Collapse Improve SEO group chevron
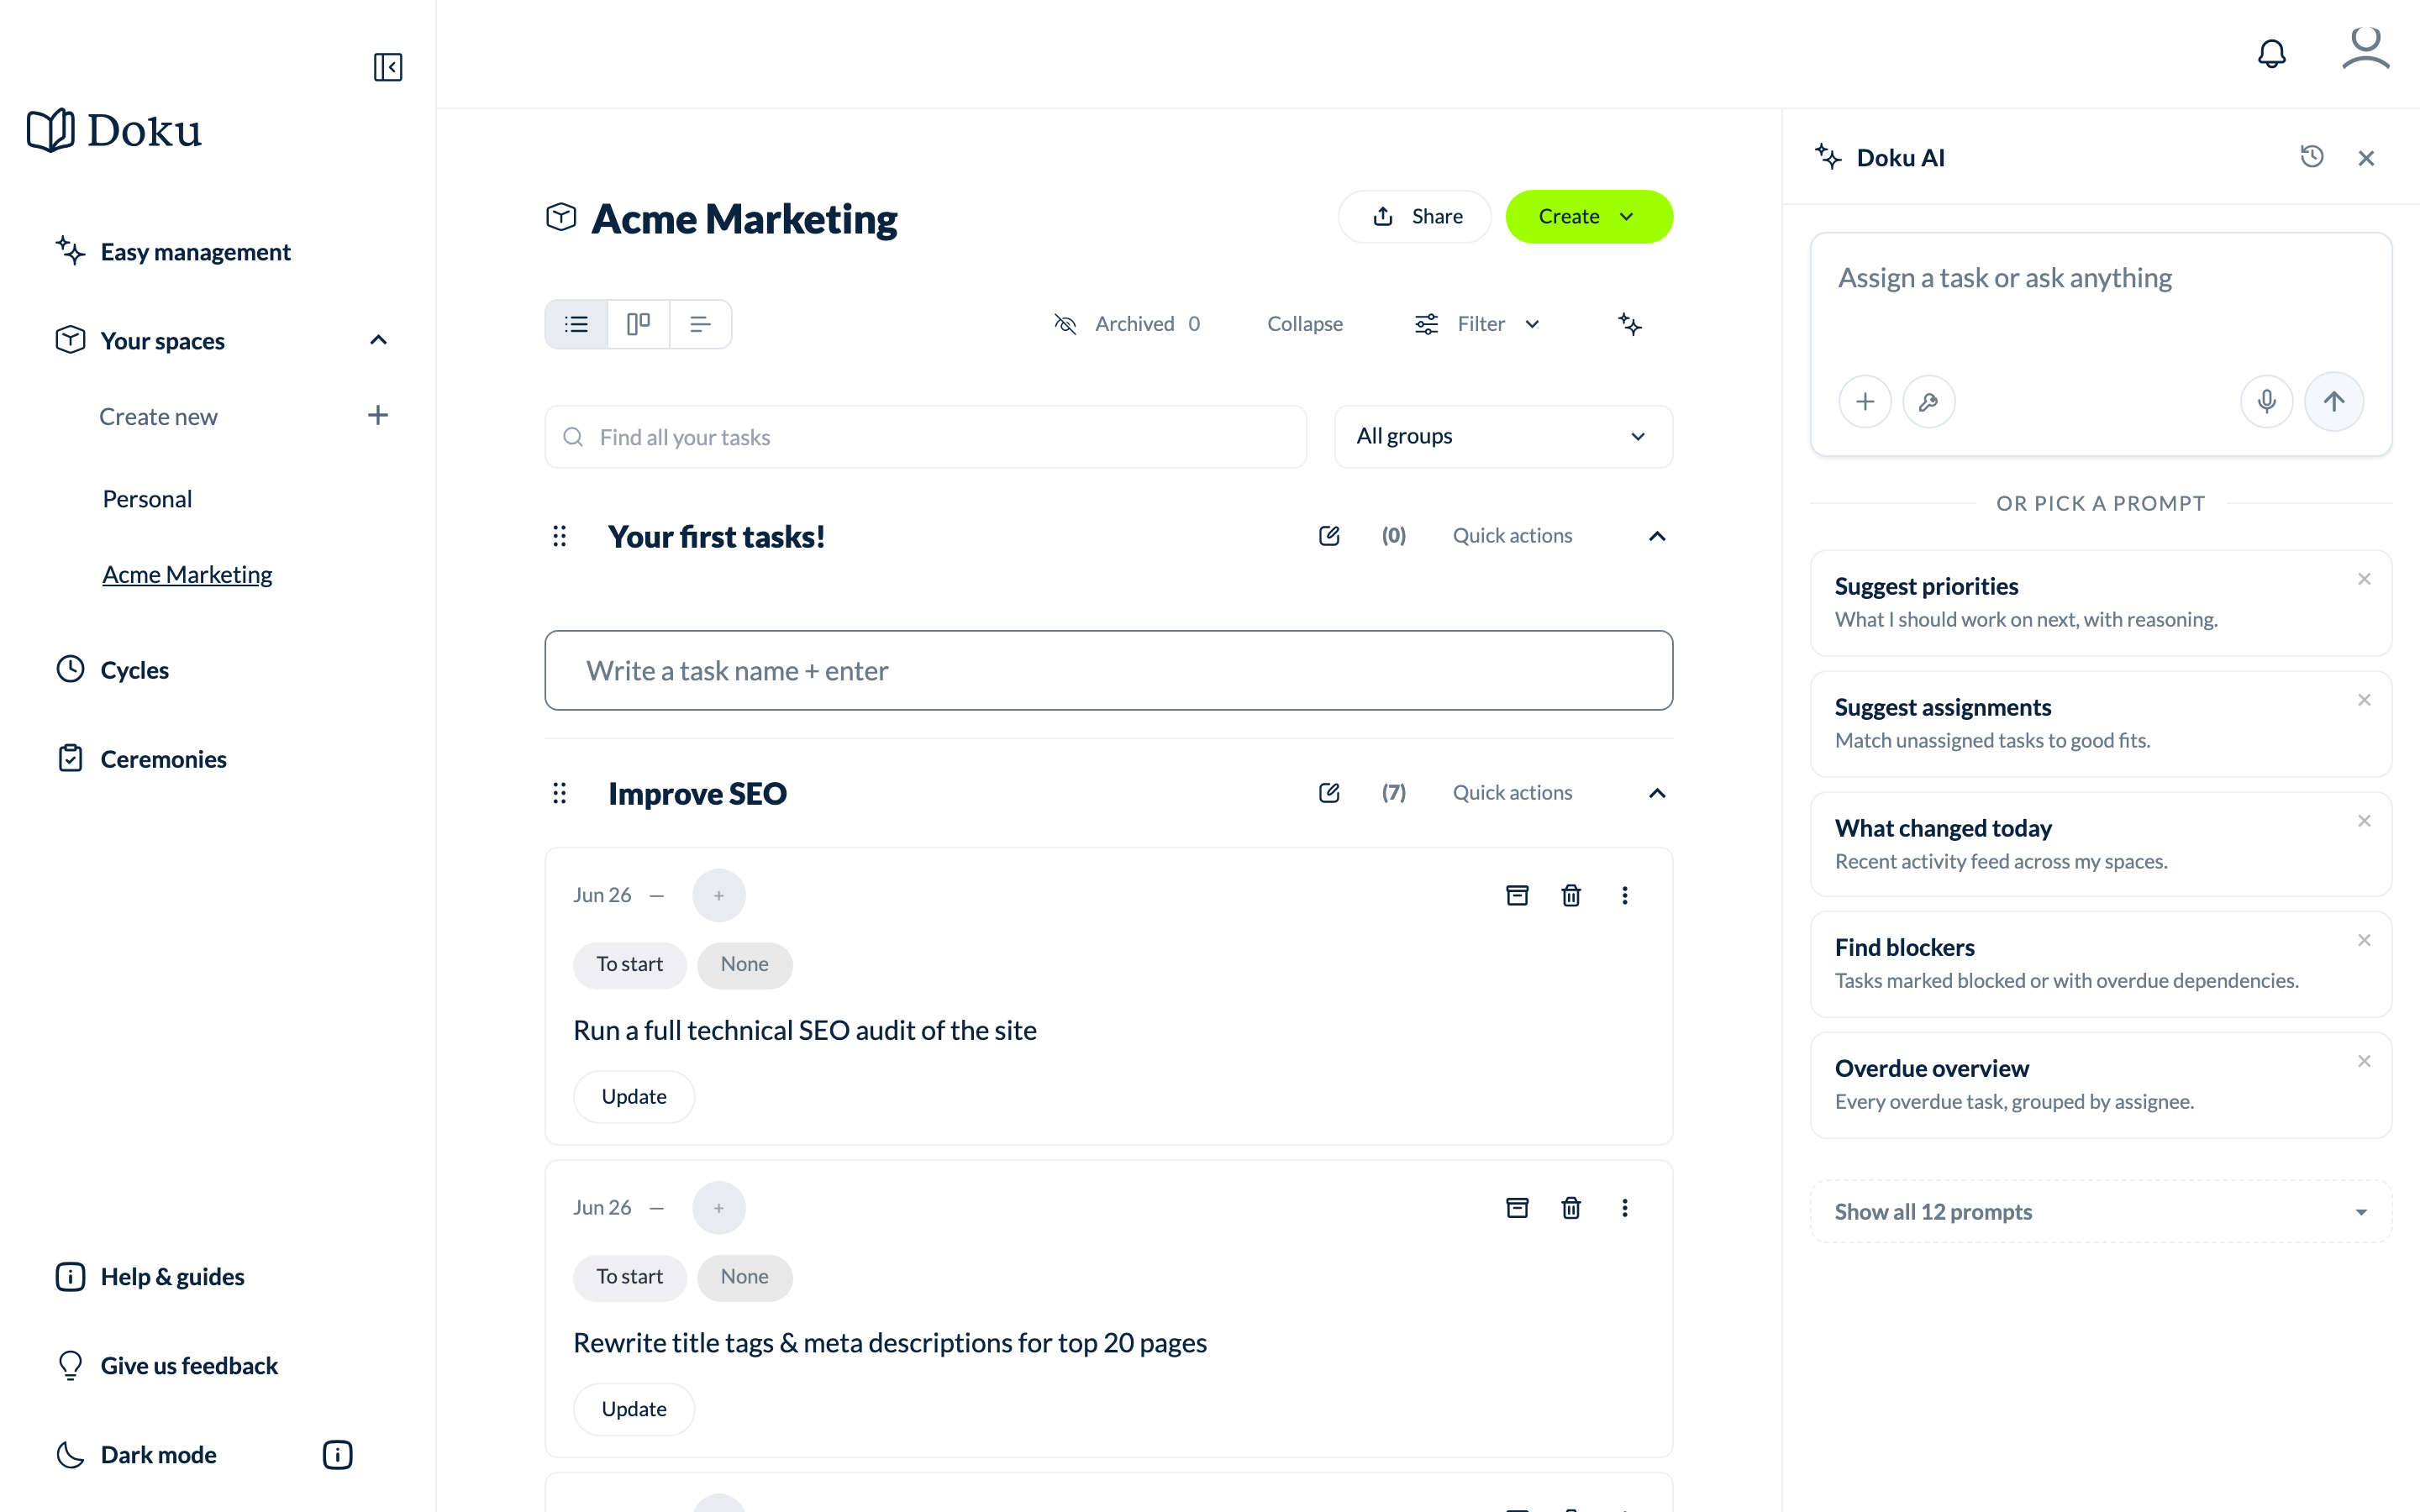Image resolution: width=2420 pixels, height=1512 pixels. coord(1657,794)
